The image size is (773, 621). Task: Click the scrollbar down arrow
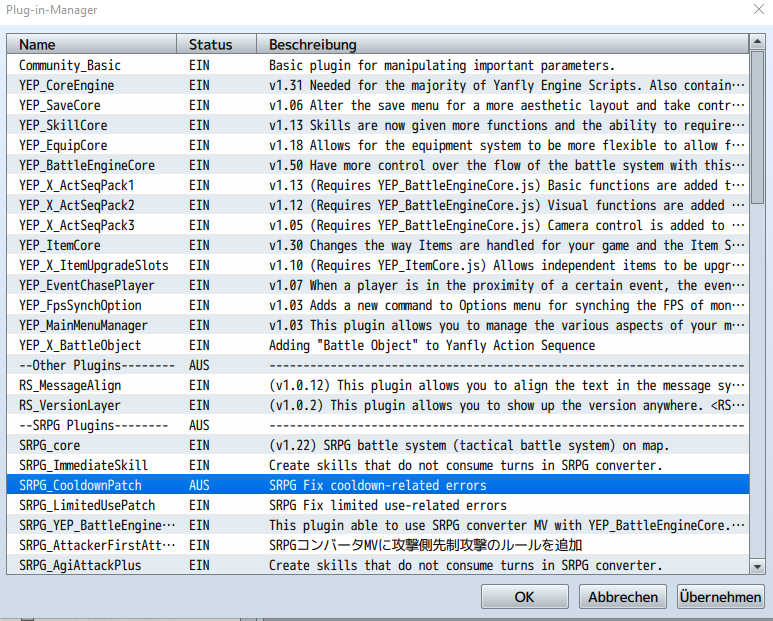[757, 567]
